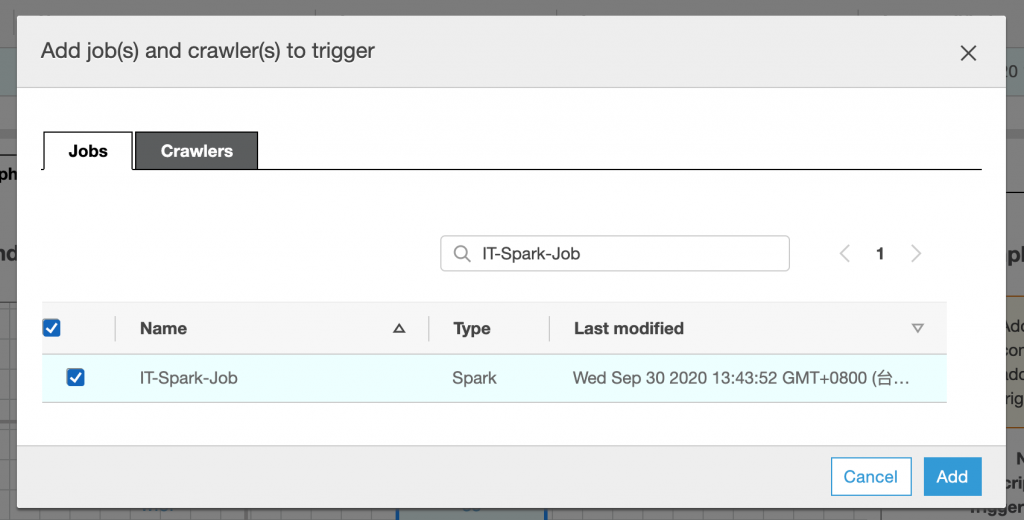This screenshot has height=520, width=1024.
Task: Toggle the select-all jobs checkbox
Action: [52, 328]
